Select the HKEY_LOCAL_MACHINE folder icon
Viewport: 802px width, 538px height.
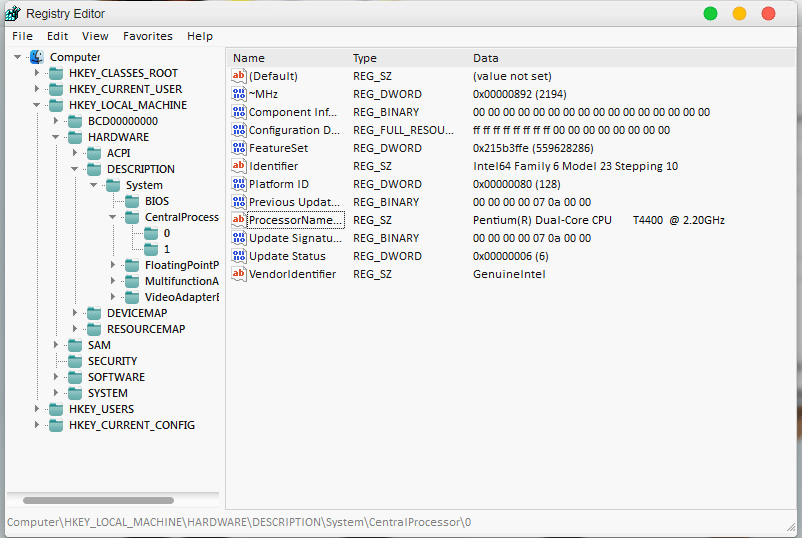coord(56,105)
